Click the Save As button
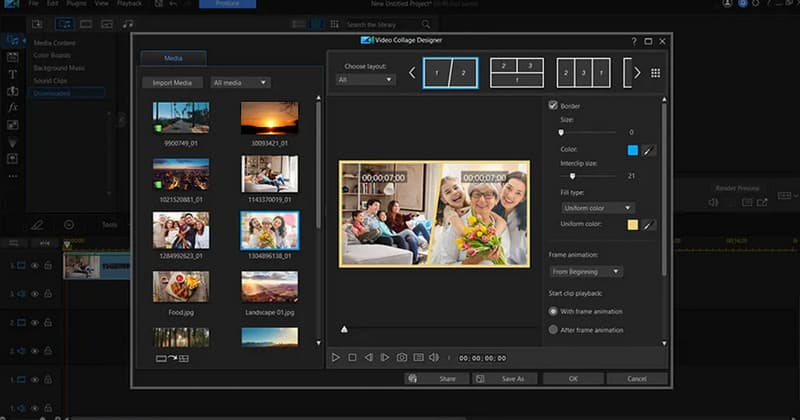 505,379
